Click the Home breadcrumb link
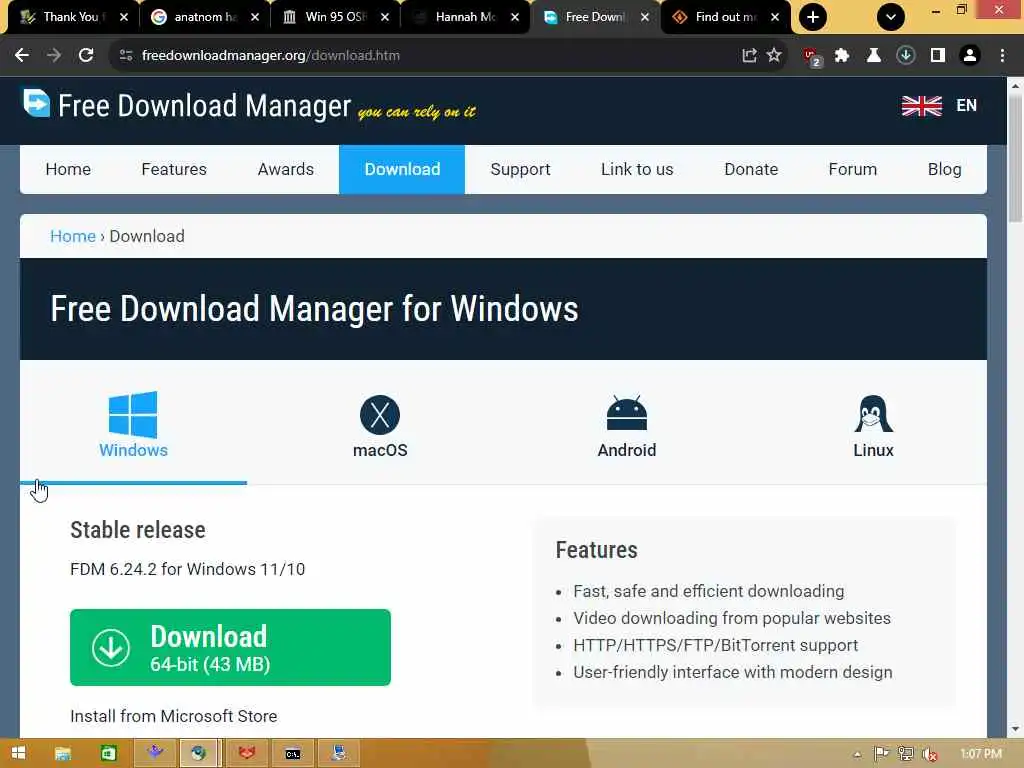The height and width of the screenshot is (768, 1024). click(x=72, y=236)
